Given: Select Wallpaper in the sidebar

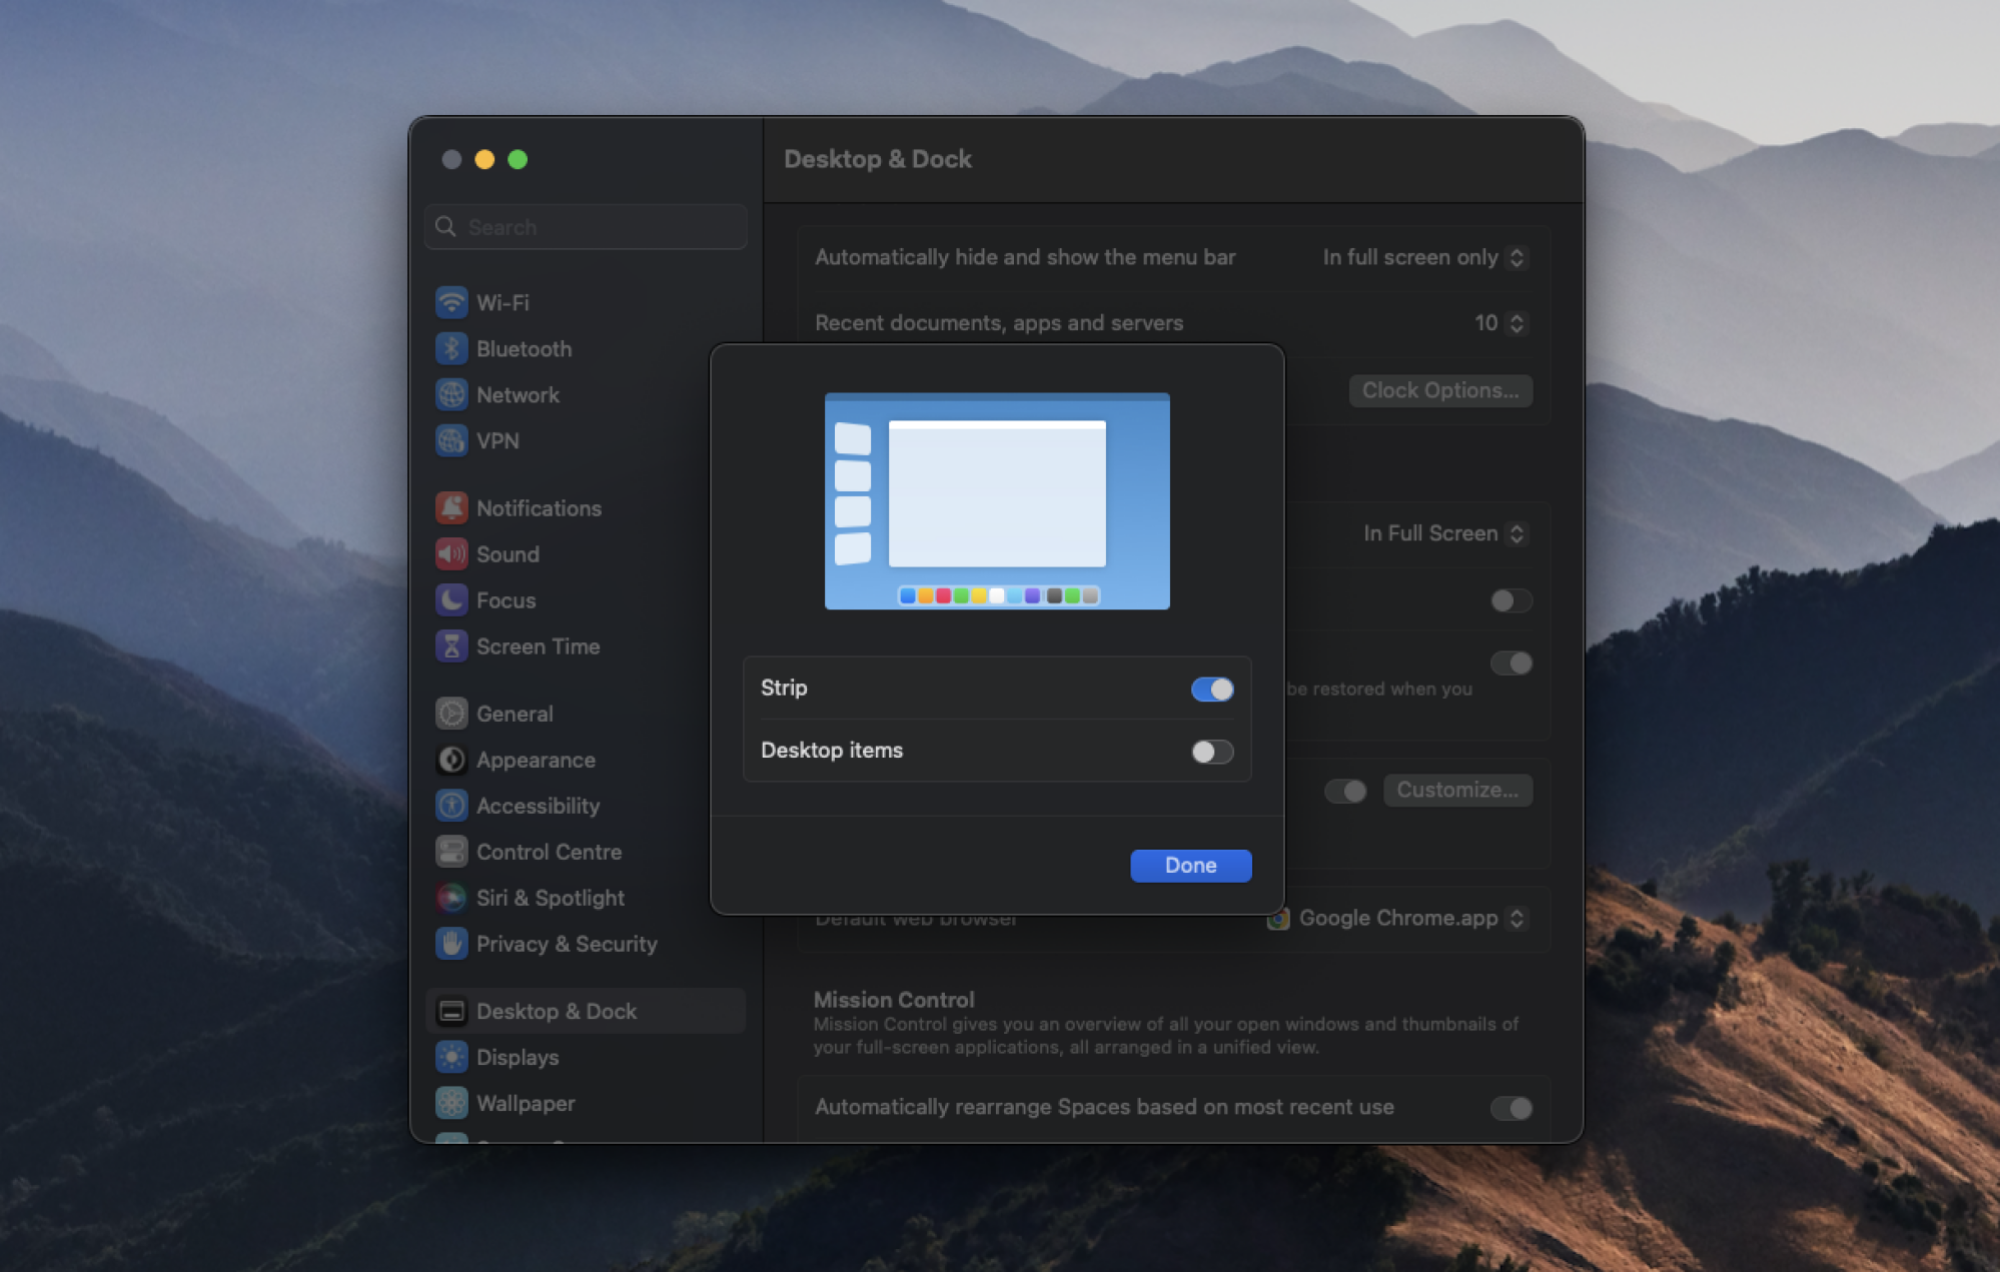Looking at the screenshot, I should pyautogui.click(x=586, y=1103).
